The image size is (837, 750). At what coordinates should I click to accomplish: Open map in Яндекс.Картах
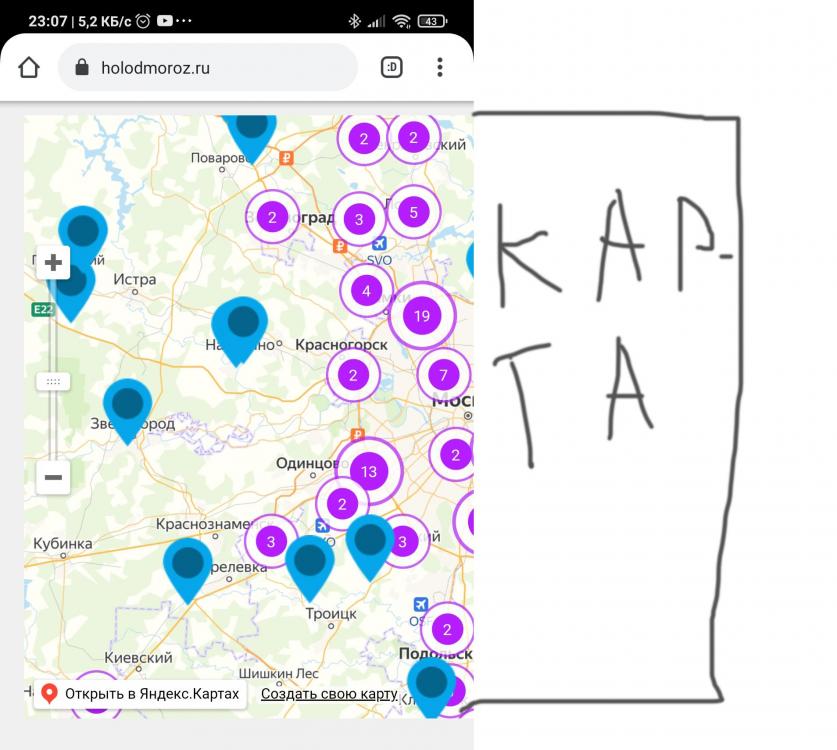click(140, 694)
